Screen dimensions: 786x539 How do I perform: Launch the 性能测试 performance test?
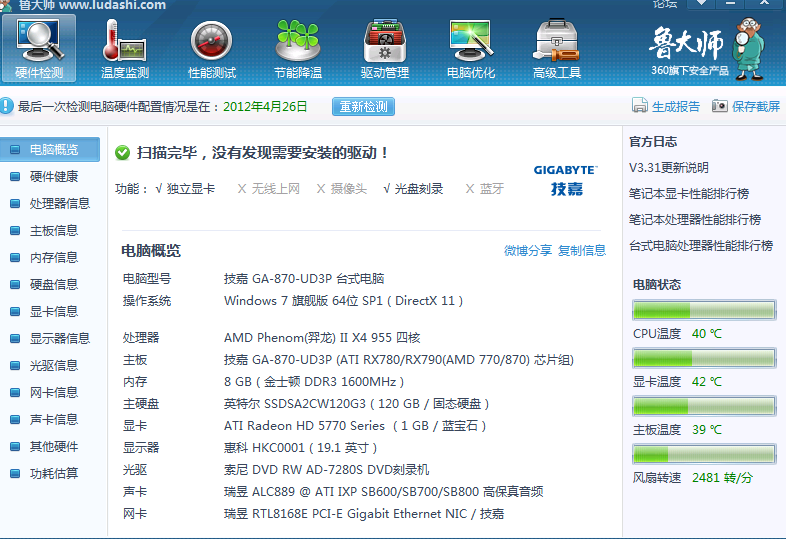click(212, 49)
